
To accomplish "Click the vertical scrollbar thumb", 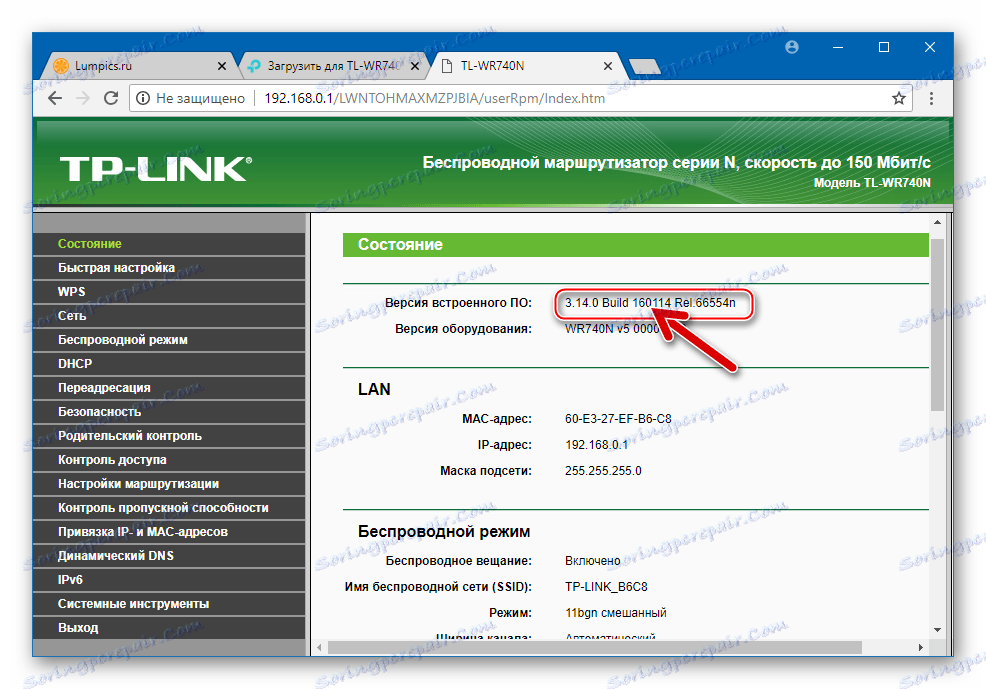I will [937, 325].
